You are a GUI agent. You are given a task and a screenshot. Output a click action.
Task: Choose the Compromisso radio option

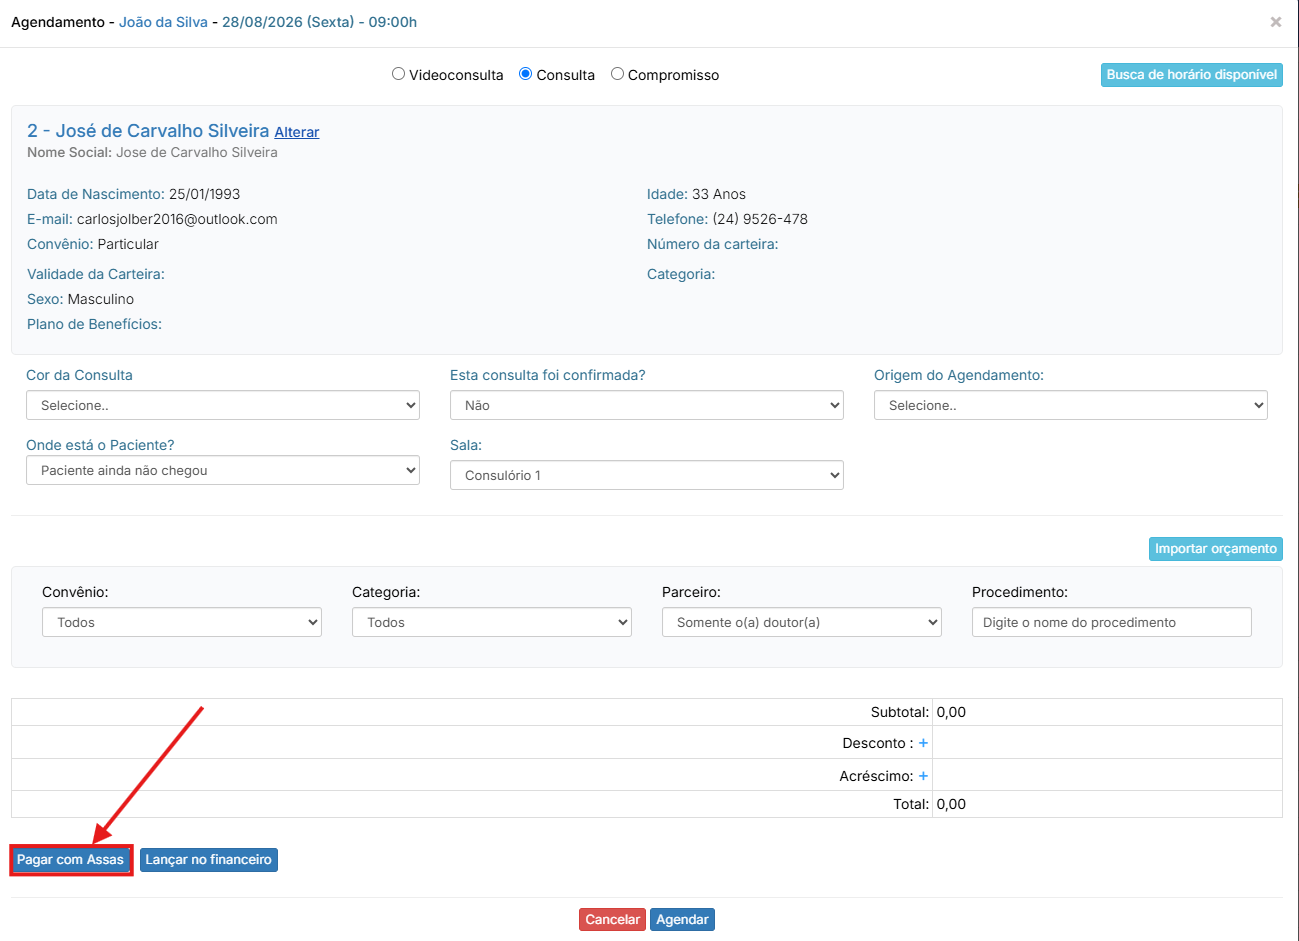[x=617, y=74]
